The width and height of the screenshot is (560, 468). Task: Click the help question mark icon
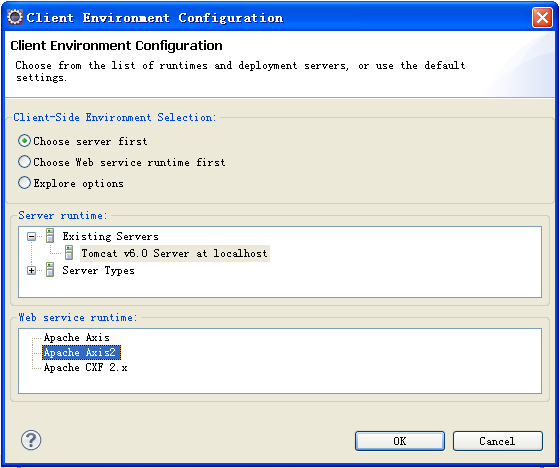(x=31, y=440)
